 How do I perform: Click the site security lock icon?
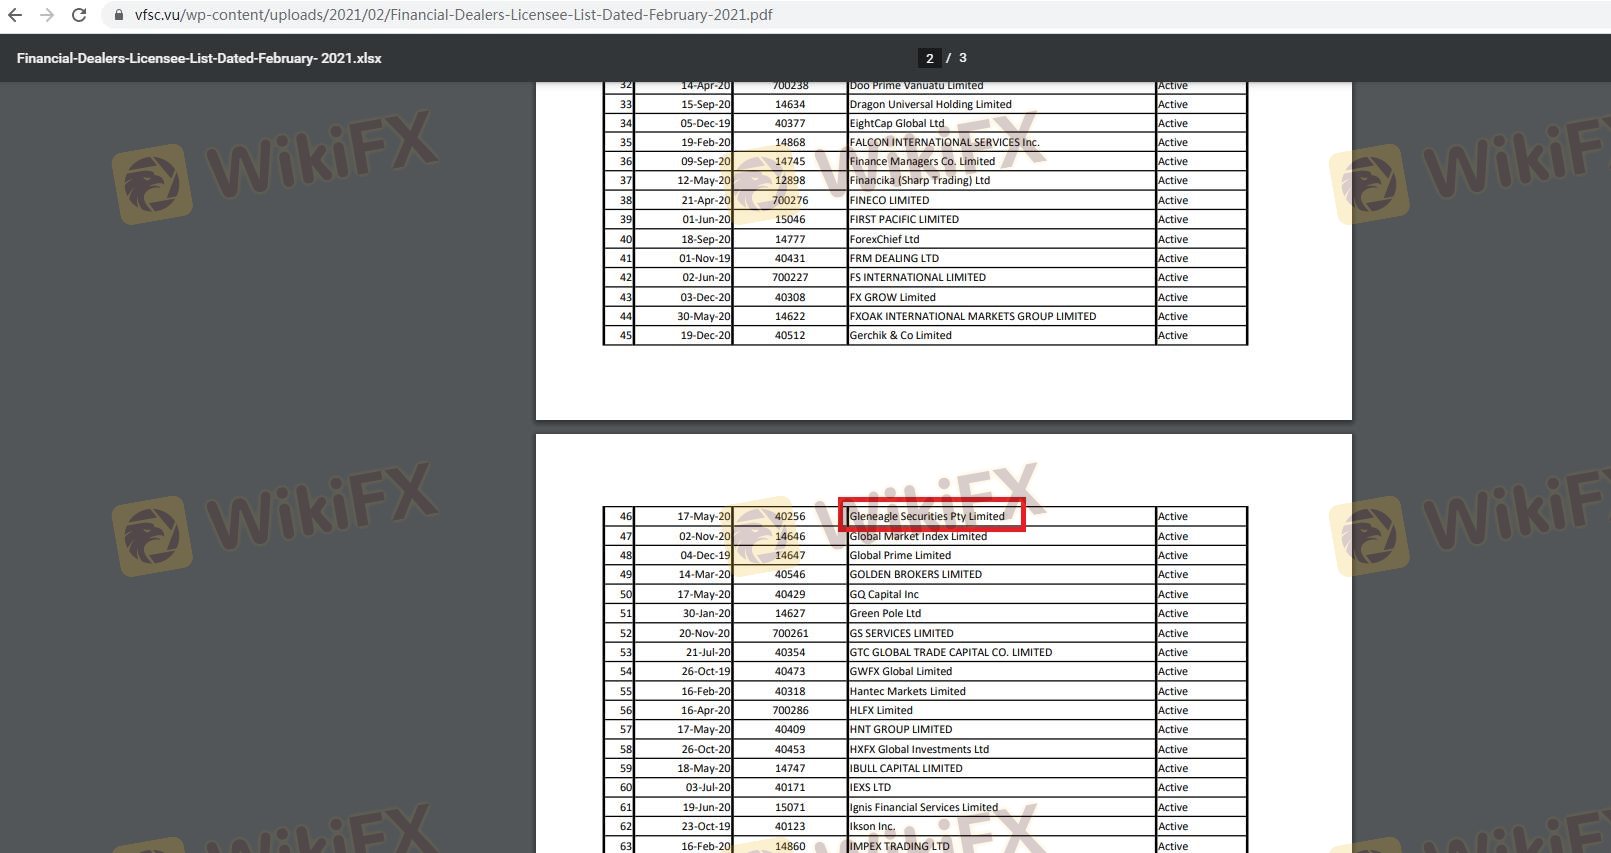click(x=119, y=15)
